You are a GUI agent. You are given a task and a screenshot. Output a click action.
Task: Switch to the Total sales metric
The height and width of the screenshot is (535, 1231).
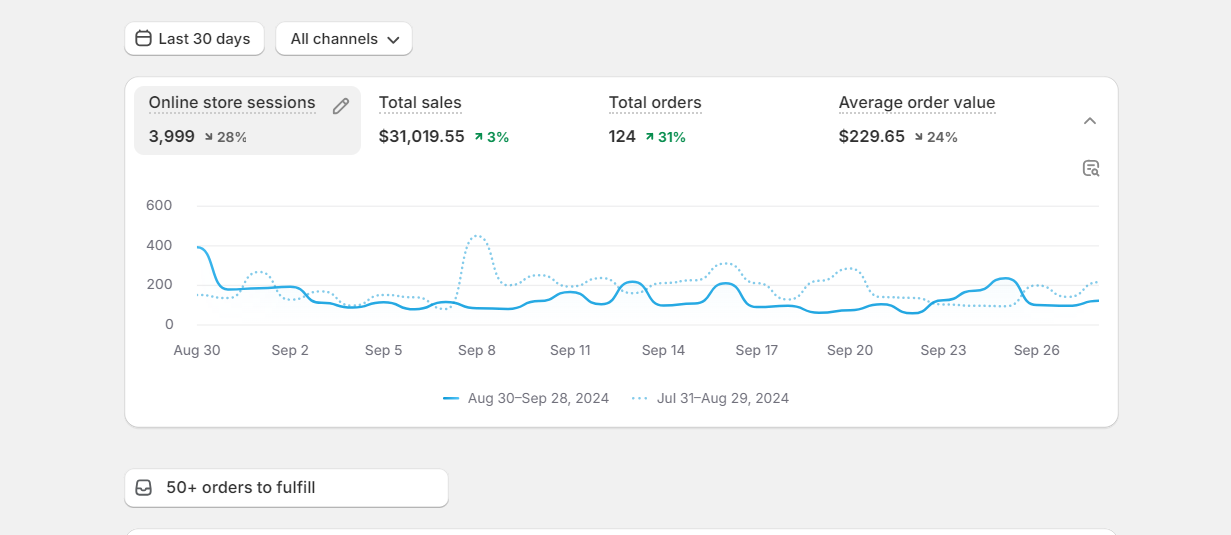(x=420, y=103)
